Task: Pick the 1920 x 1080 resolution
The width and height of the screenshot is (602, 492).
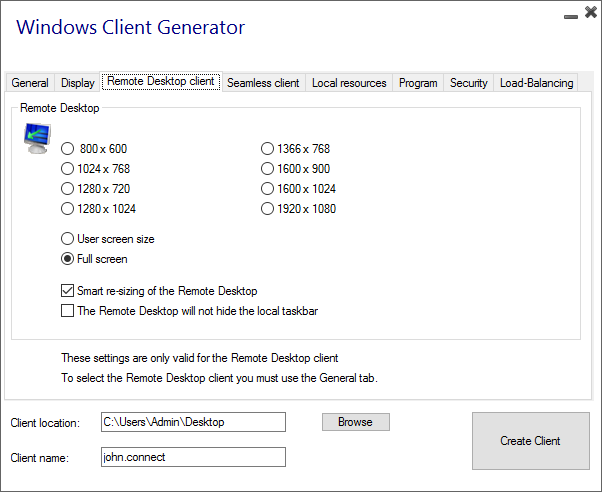Action: point(267,209)
